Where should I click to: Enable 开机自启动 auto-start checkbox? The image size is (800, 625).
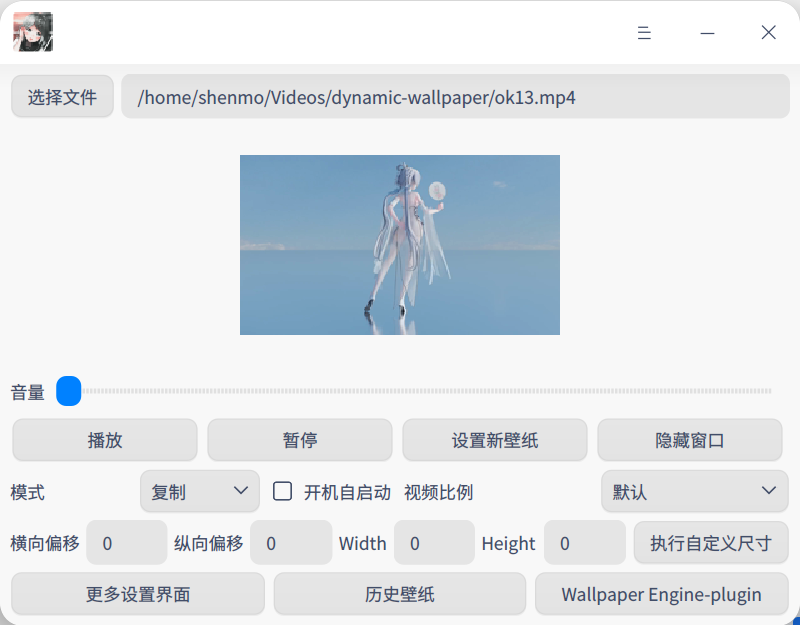pyautogui.click(x=282, y=491)
